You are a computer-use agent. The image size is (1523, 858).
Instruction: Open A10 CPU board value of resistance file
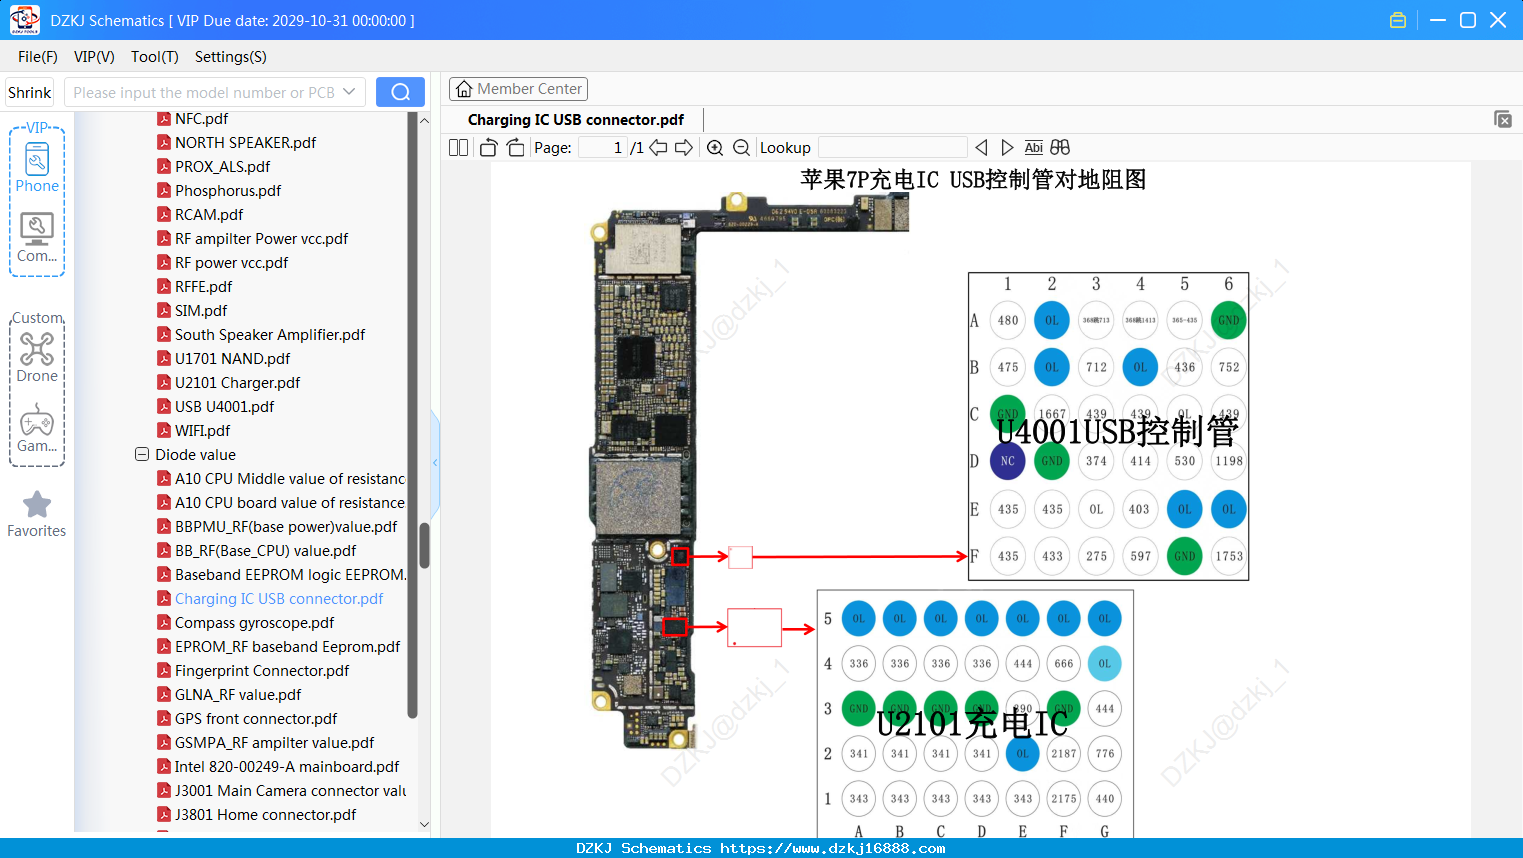pyautogui.click(x=281, y=503)
